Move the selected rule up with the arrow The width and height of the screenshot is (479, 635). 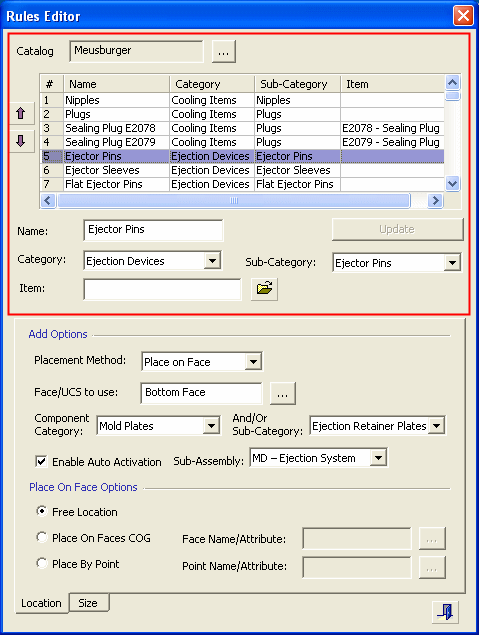tap(21, 113)
